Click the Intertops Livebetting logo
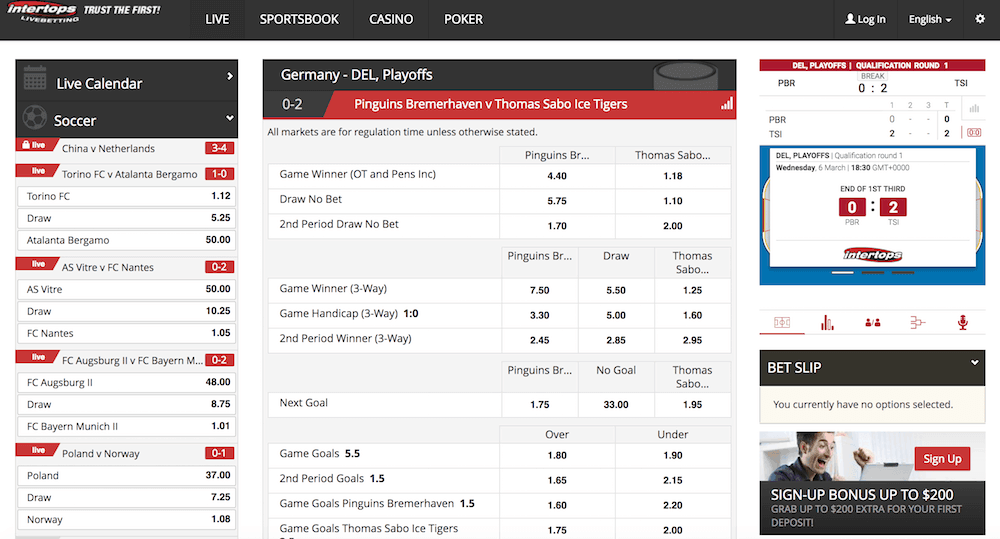The height and width of the screenshot is (539, 1000). click(43, 12)
